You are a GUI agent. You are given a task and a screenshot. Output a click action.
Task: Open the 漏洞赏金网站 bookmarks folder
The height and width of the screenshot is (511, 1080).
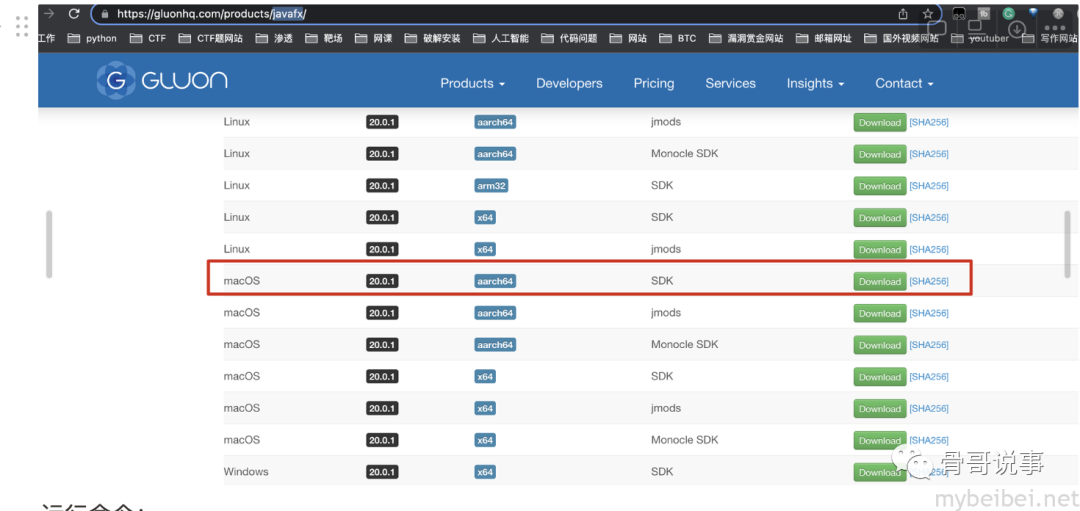pos(746,39)
